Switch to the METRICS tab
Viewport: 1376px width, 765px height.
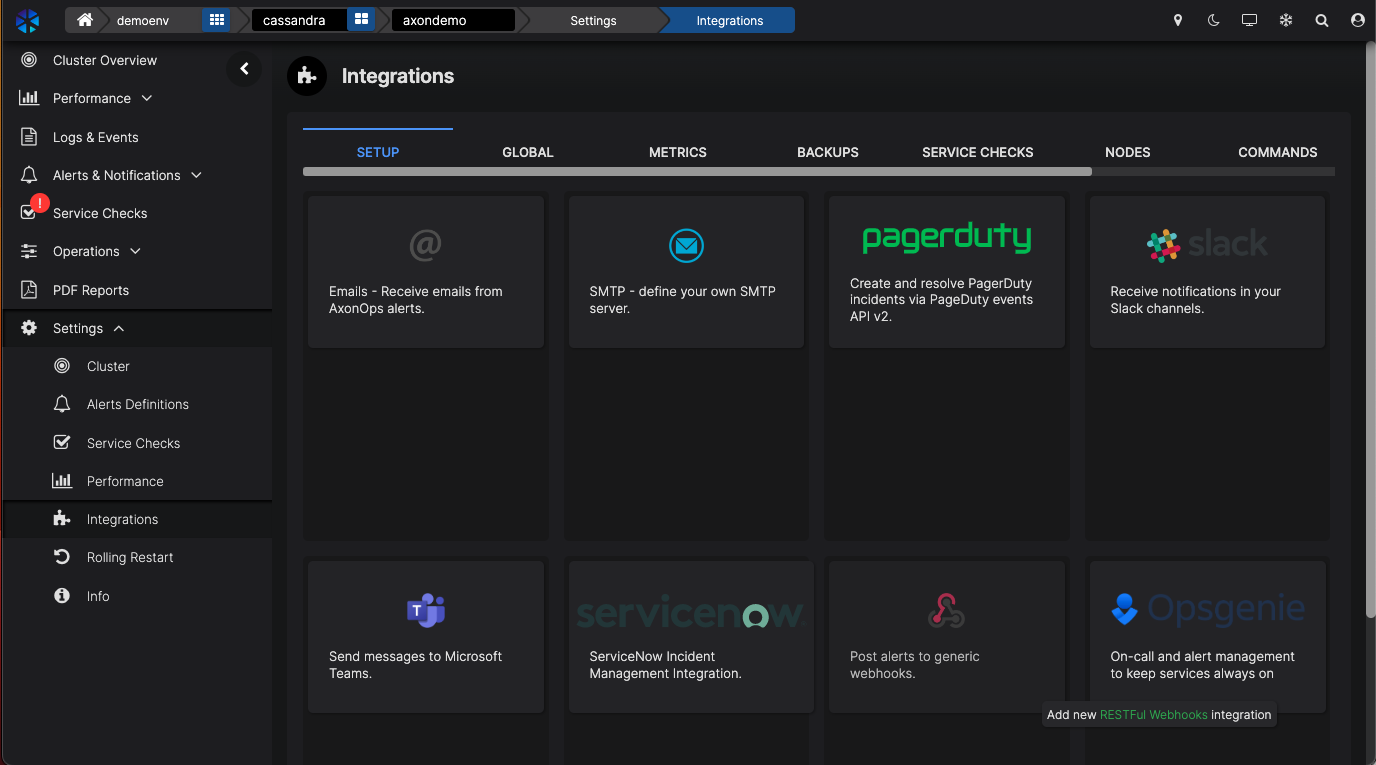(x=678, y=152)
